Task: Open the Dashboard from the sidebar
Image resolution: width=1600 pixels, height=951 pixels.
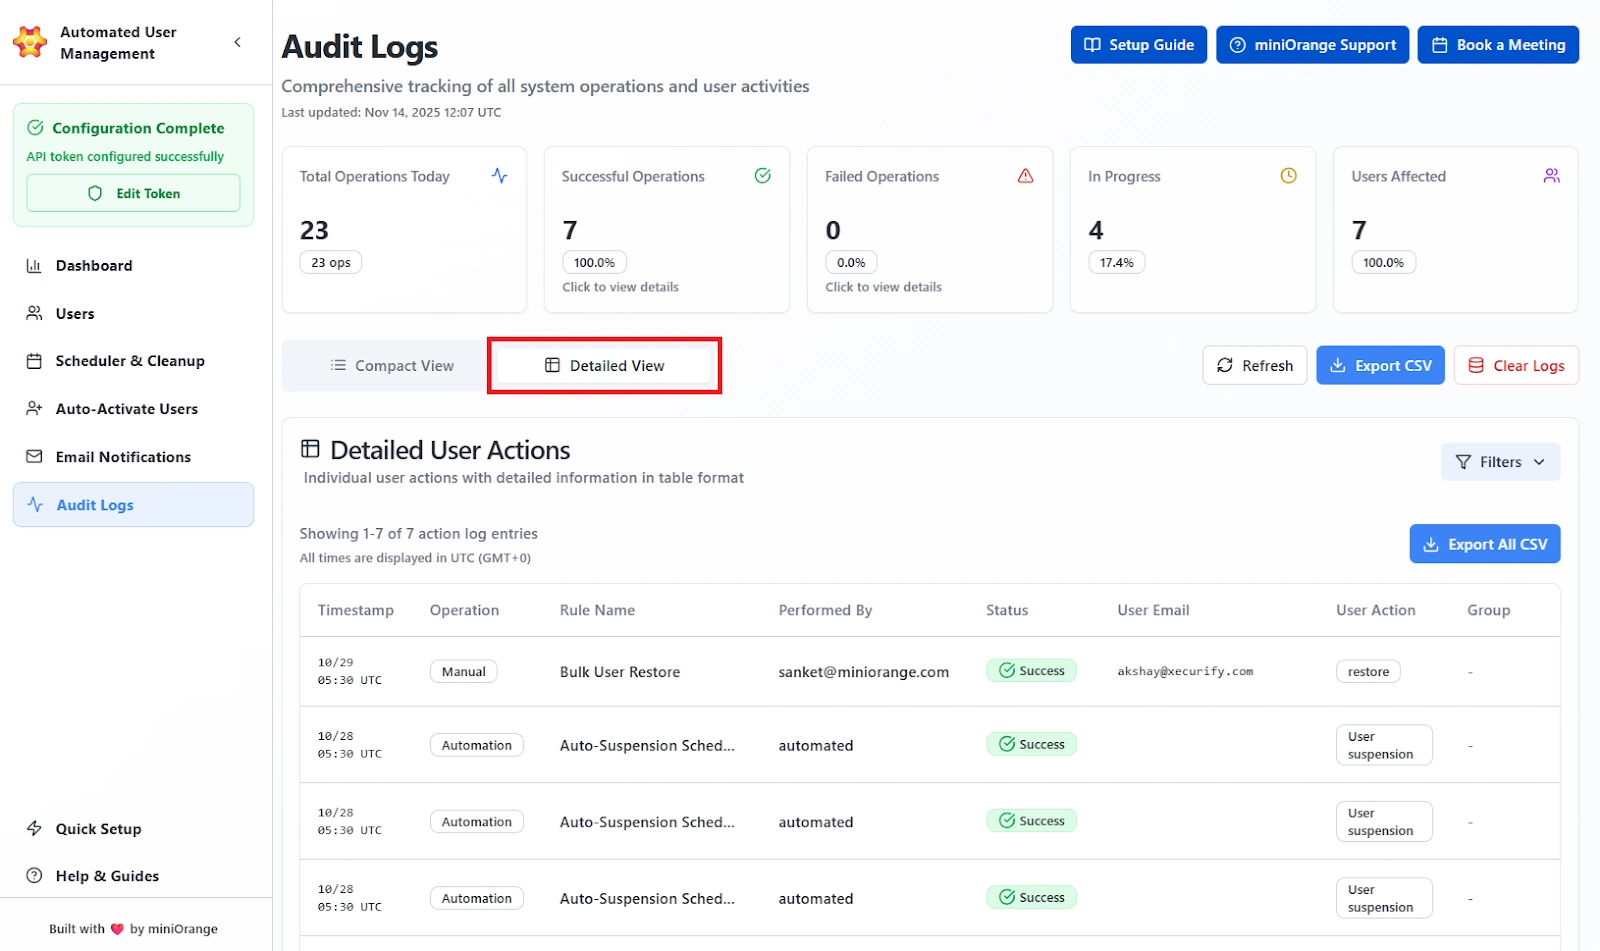Action: [x=94, y=265]
